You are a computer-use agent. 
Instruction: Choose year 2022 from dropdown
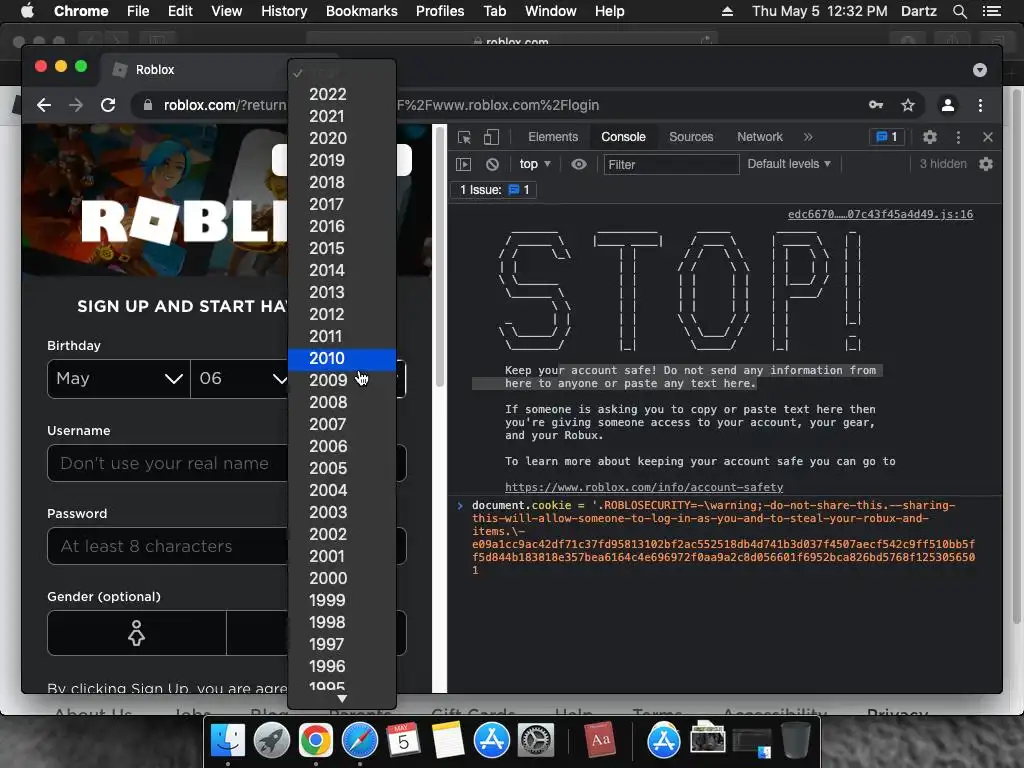[342, 94]
